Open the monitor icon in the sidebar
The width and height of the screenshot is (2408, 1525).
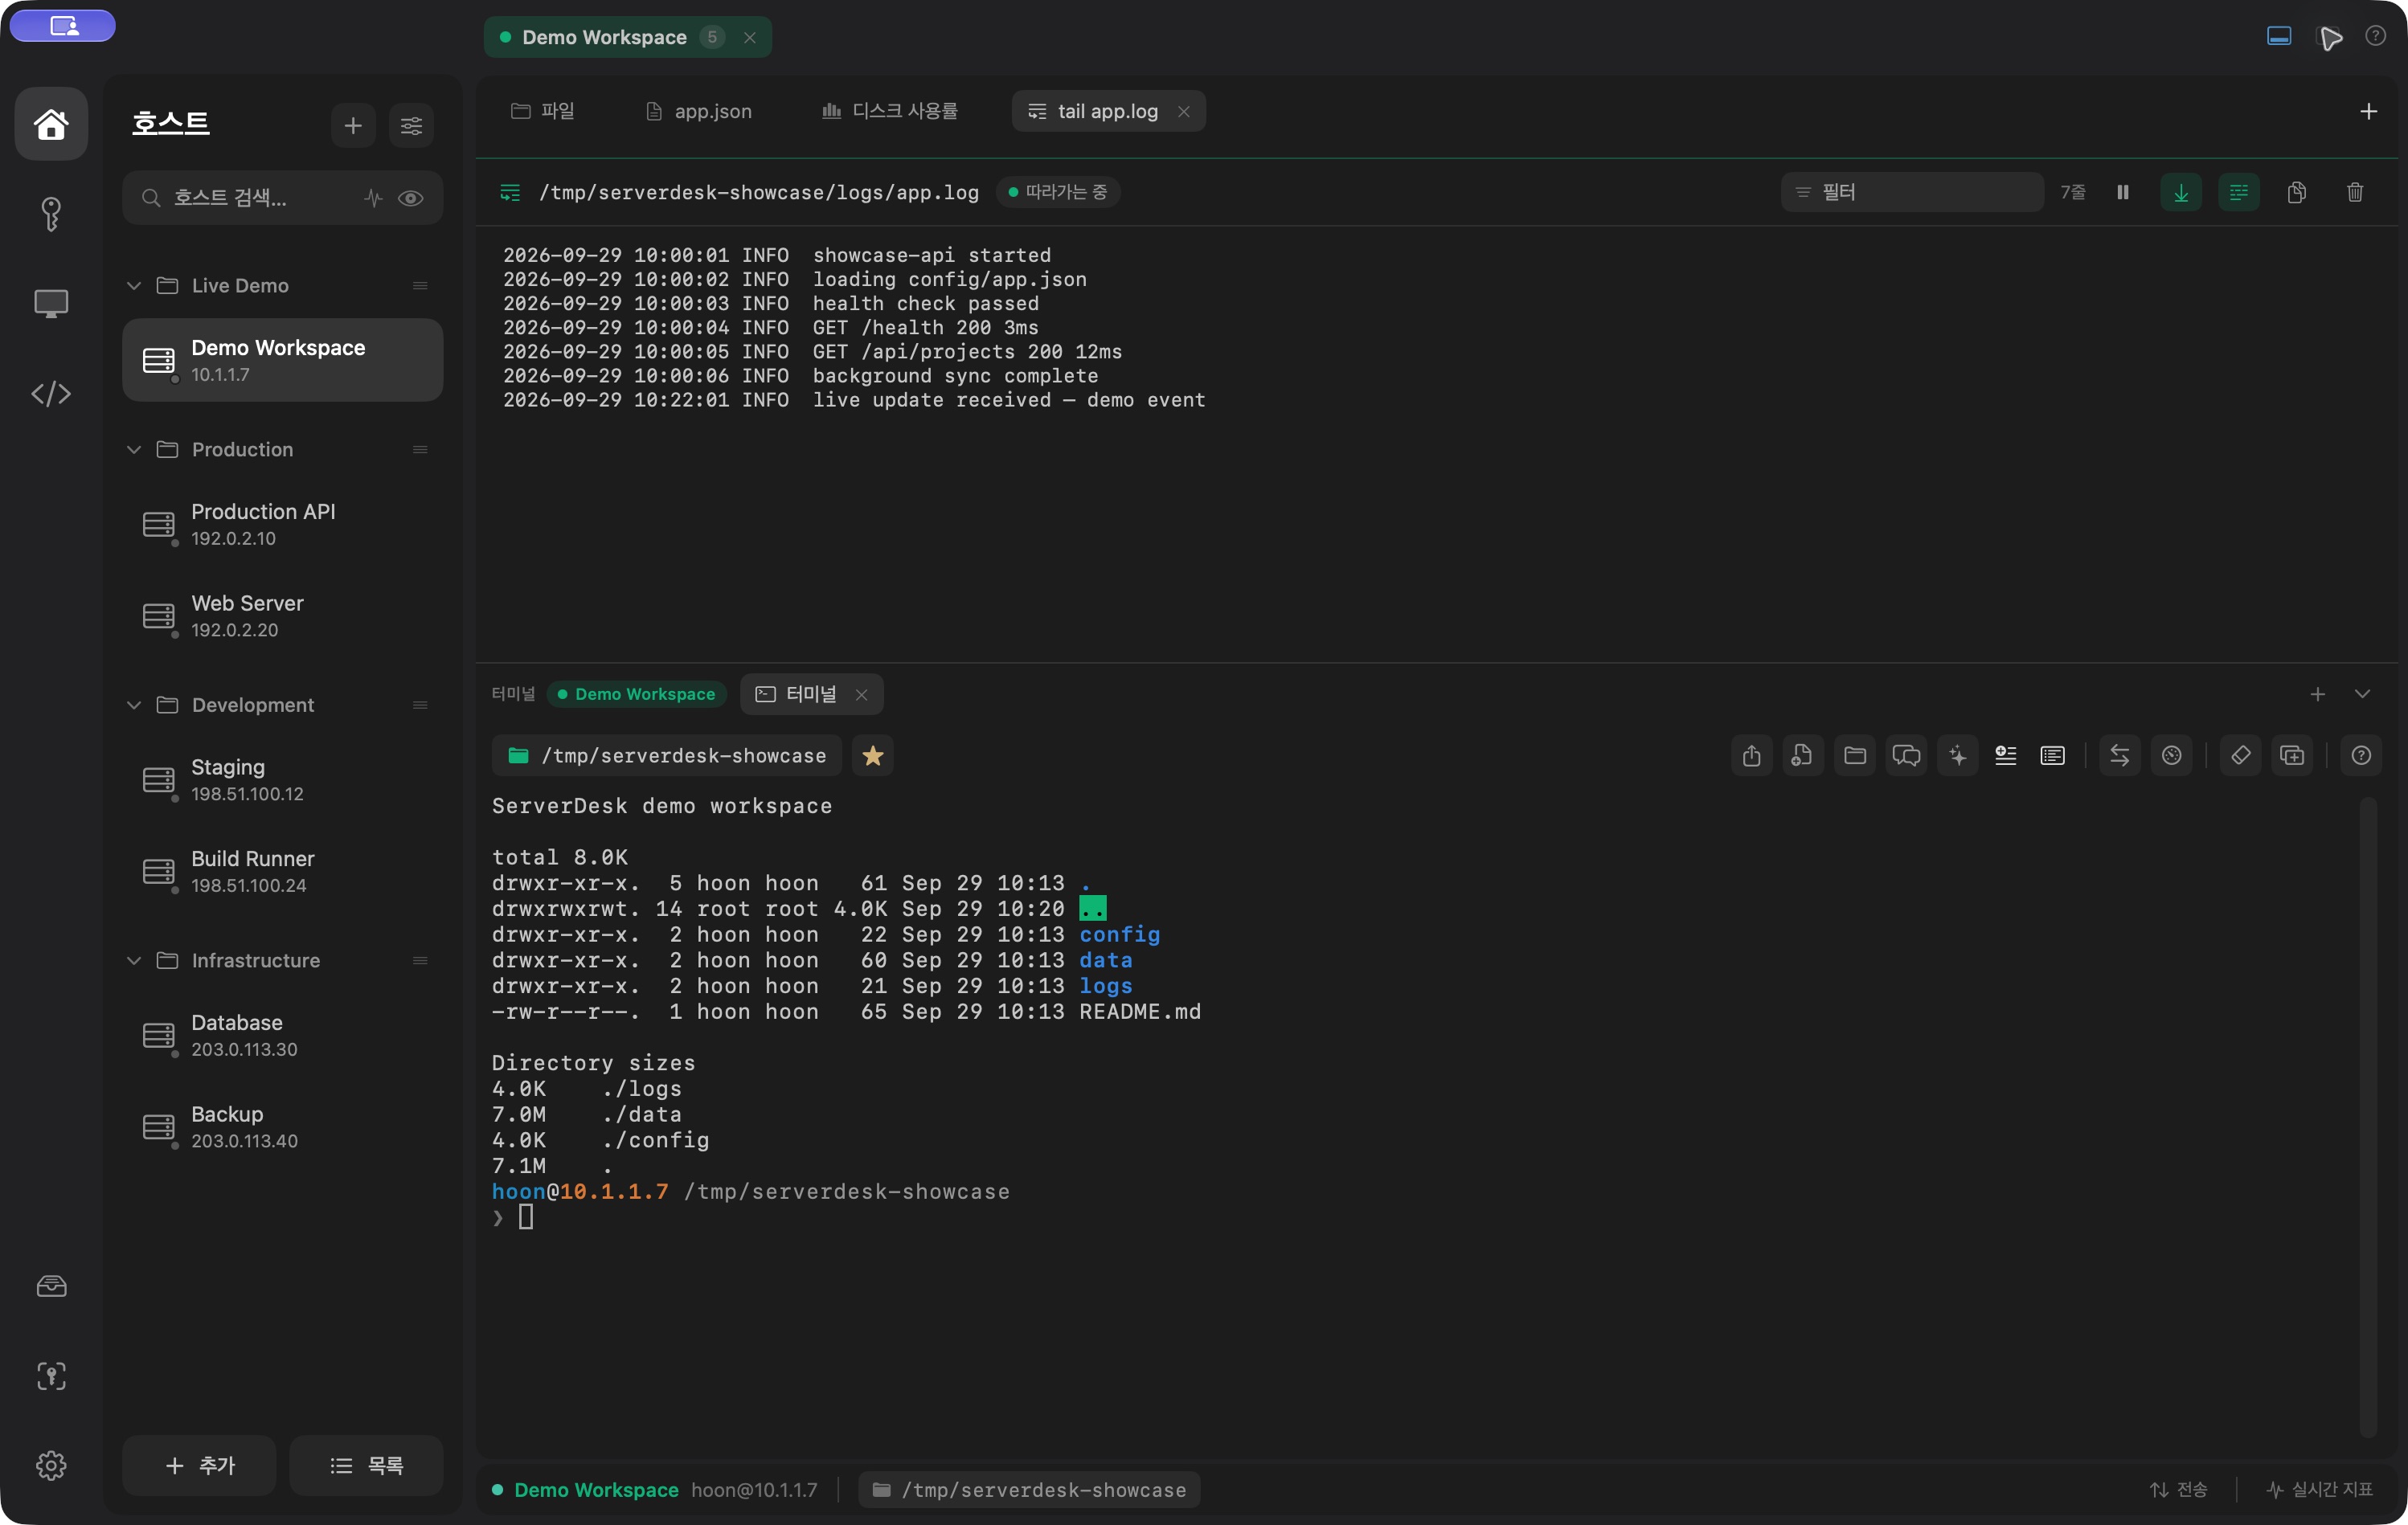[51, 303]
